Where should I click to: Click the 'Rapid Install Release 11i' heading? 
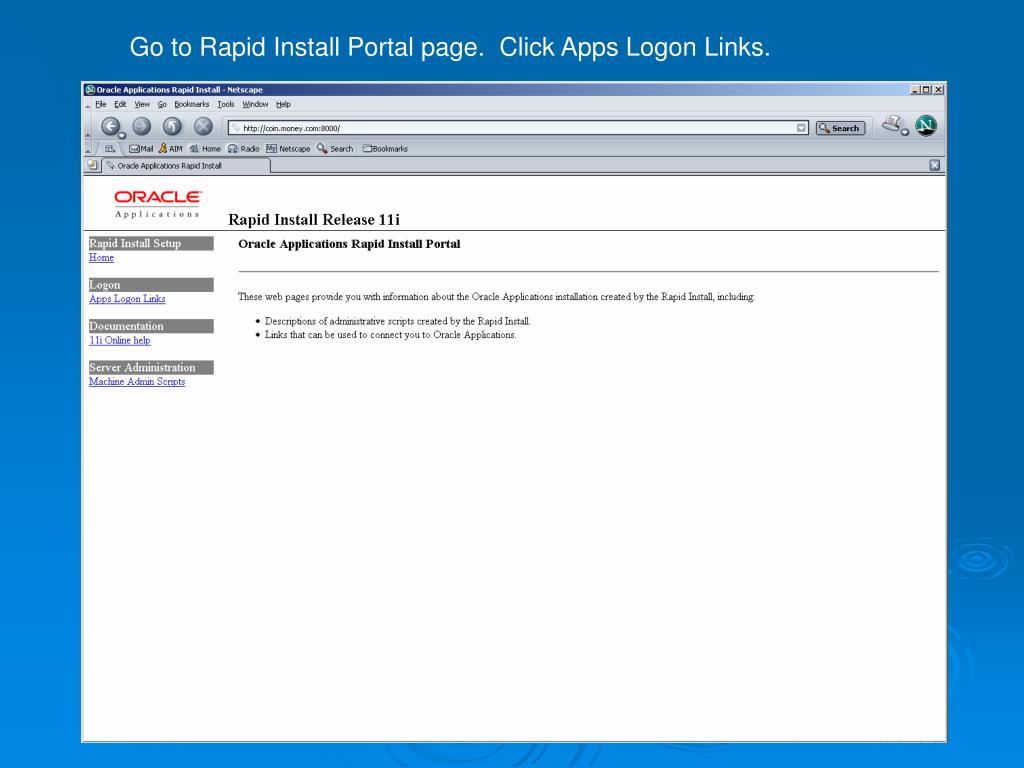click(314, 219)
